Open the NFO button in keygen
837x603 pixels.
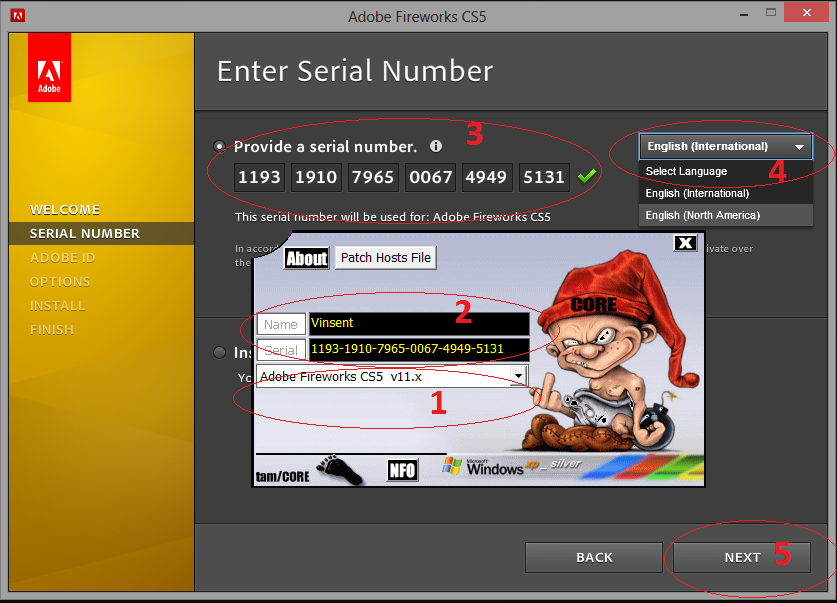pyautogui.click(x=402, y=471)
